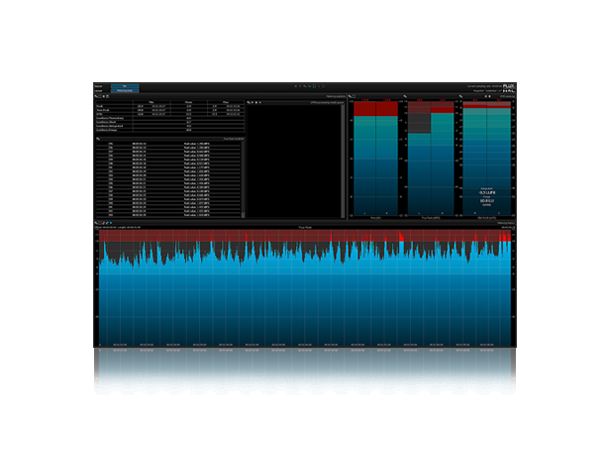Screen dimensions: 610x450
Task: Click the Mean column header in statistics table
Action: click(x=189, y=102)
